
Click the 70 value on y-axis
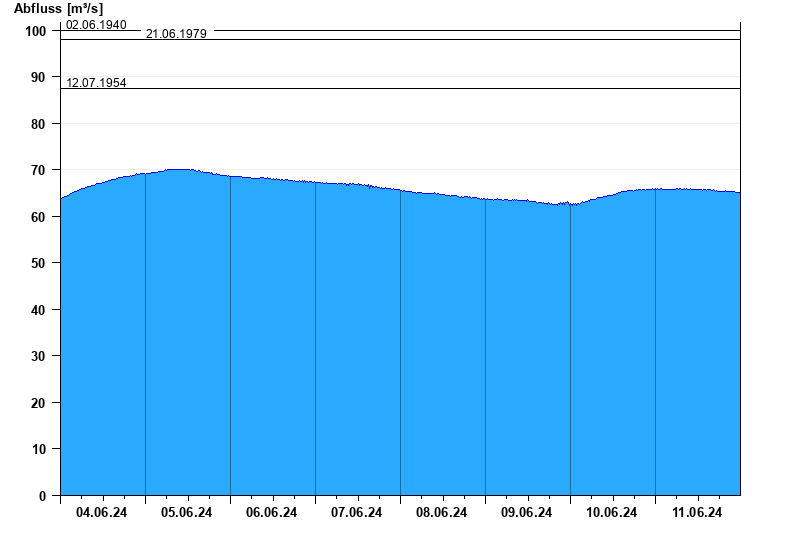[38, 170]
